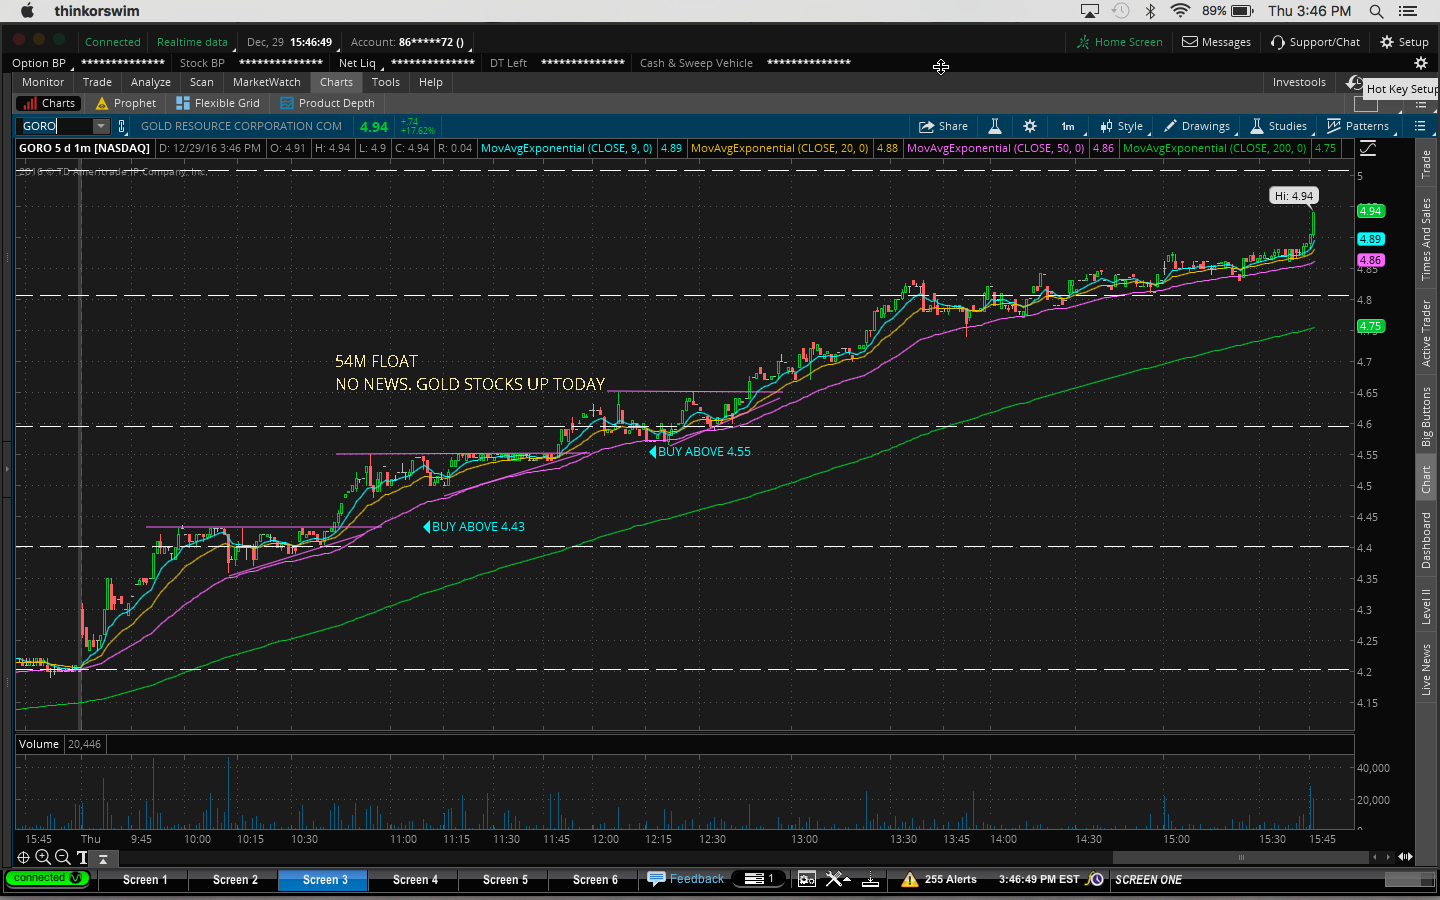Image resolution: width=1440 pixels, height=900 pixels.
Task: Open the Prophet chart view
Action: 126,103
